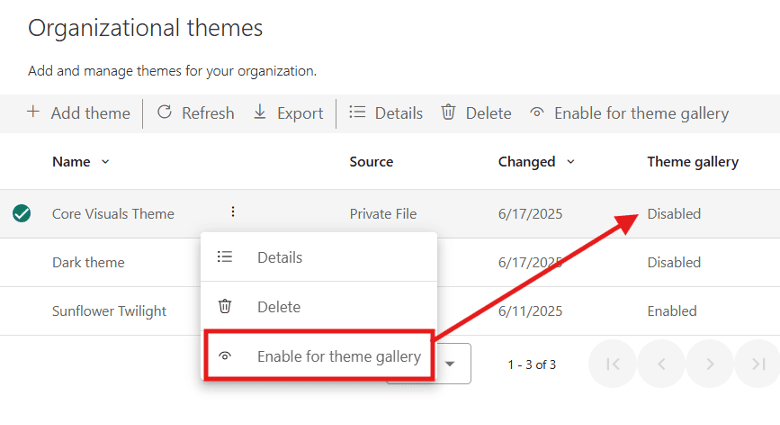Click the Details list icon in toolbar

click(357, 112)
